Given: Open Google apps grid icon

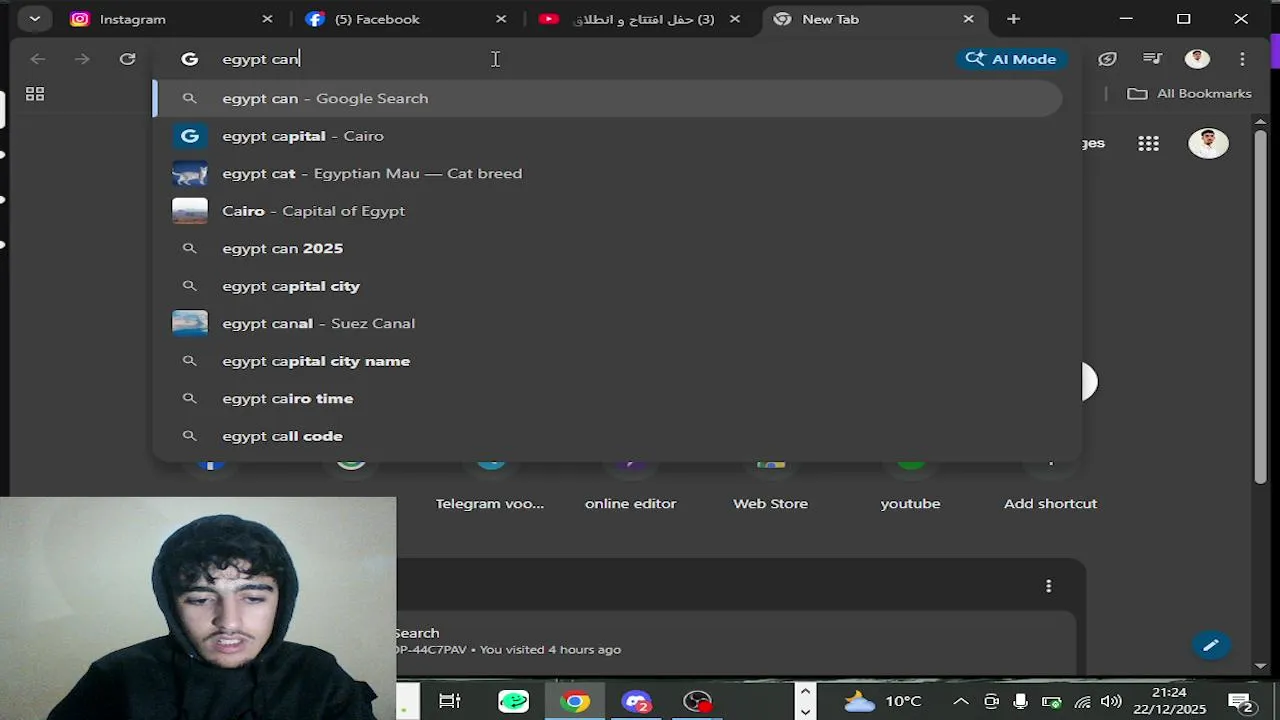Looking at the screenshot, I should click(1148, 143).
